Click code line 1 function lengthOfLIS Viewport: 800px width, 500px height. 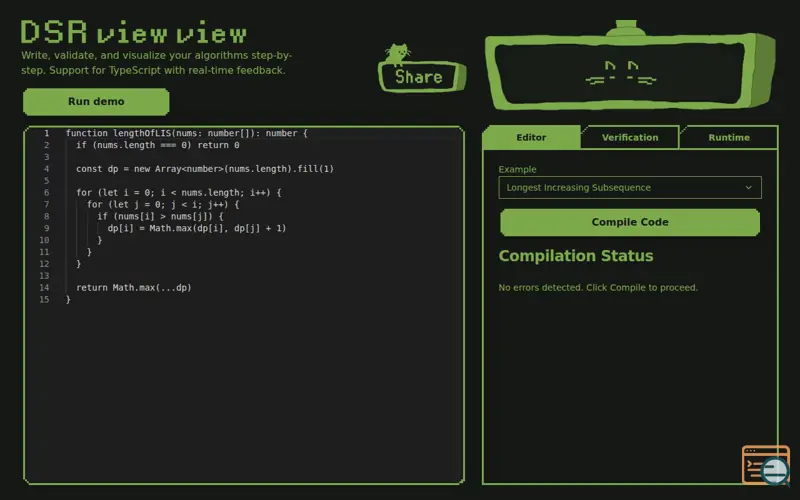[x=187, y=133]
